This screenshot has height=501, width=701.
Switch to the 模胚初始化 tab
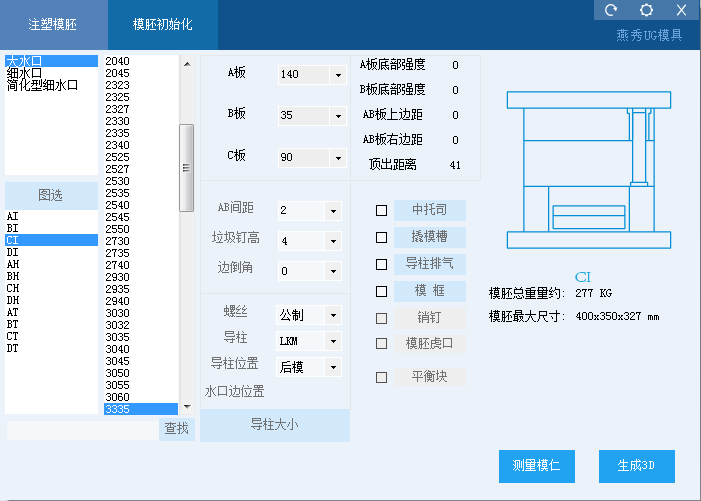163,24
